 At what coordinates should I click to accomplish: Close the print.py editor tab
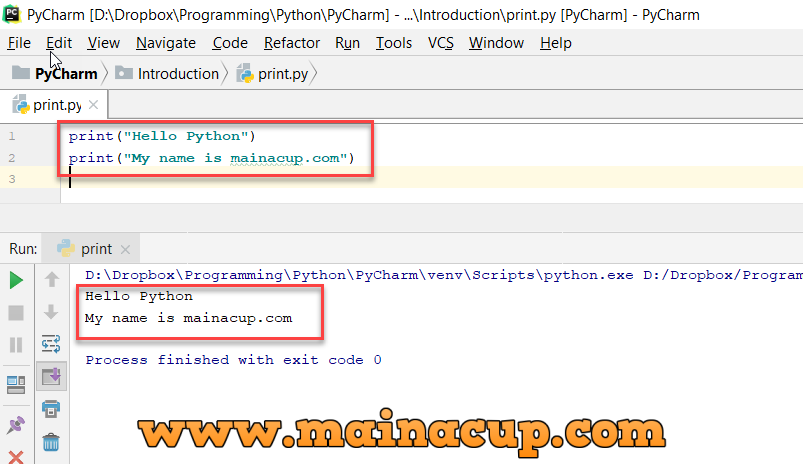pyautogui.click(x=93, y=105)
